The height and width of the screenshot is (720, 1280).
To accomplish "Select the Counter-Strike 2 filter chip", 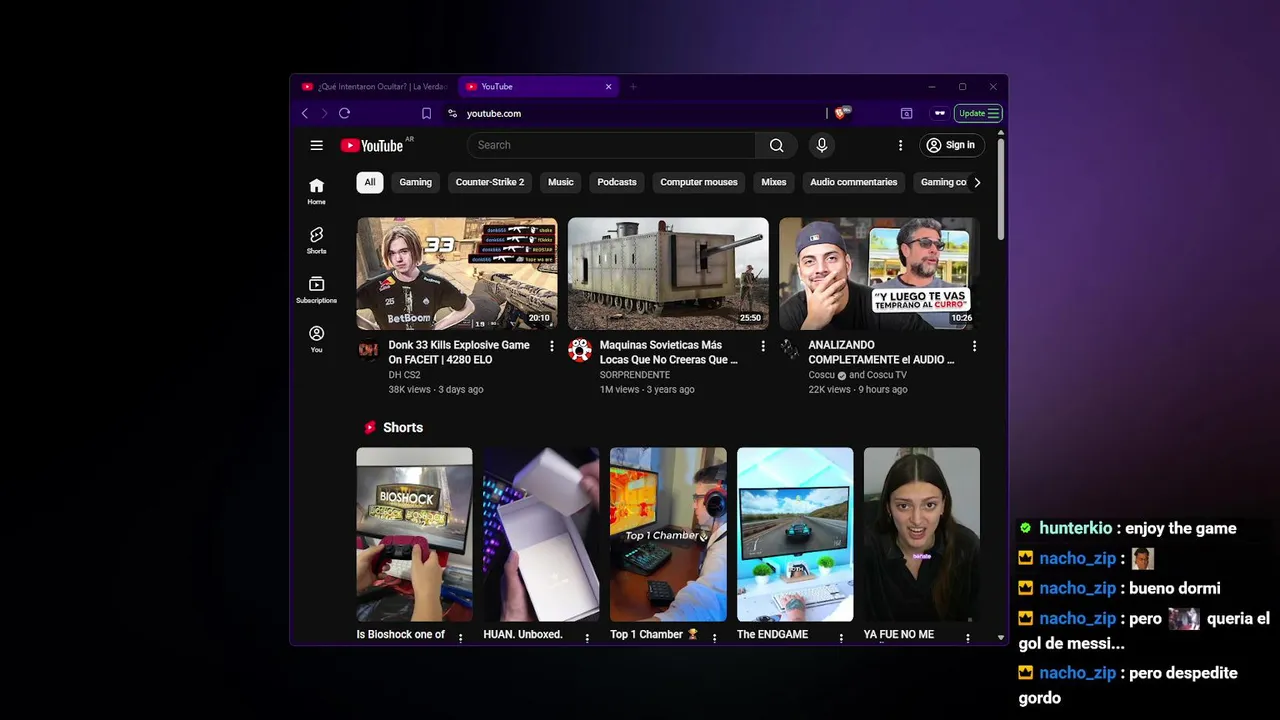I will (x=490, y=182).
